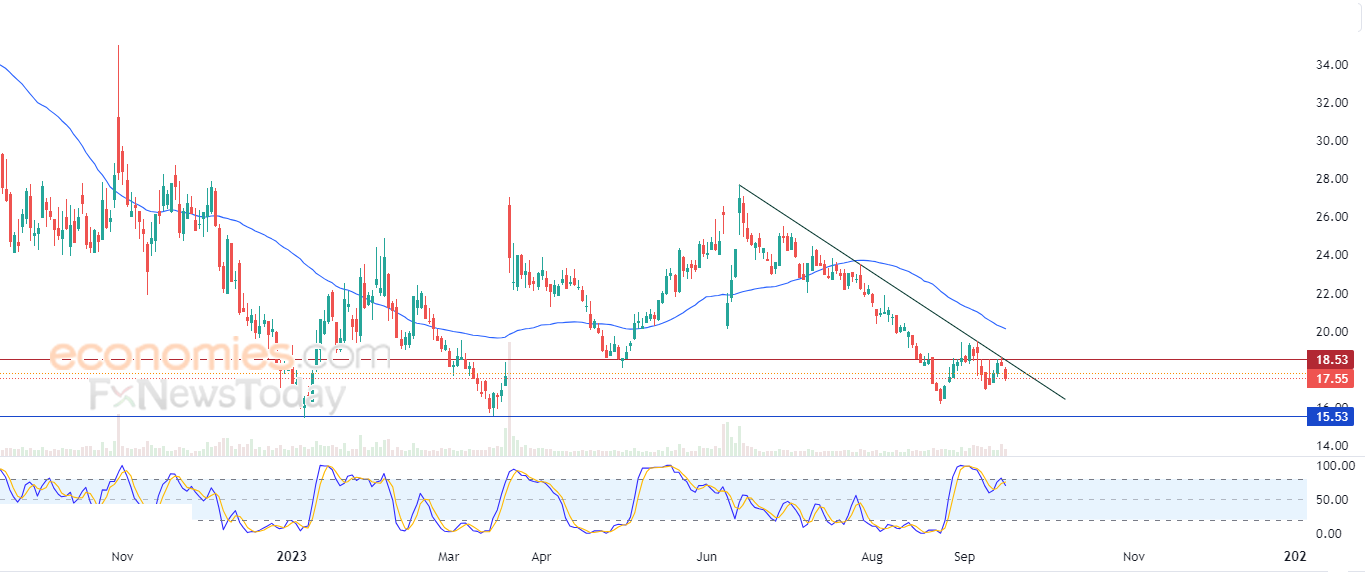Click the Aug label on time axis
This screenshot has height=576, width=1365.
872,556
